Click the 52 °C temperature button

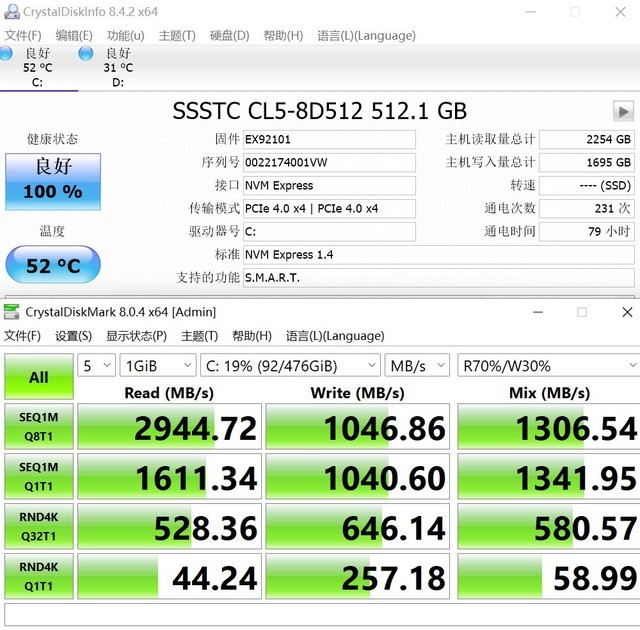(x=53, y=265)
